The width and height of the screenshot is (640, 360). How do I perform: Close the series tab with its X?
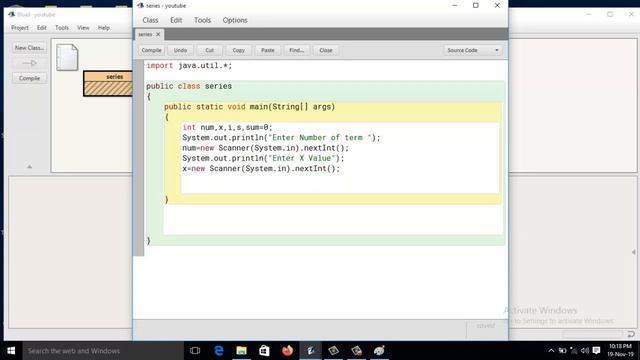158,35
